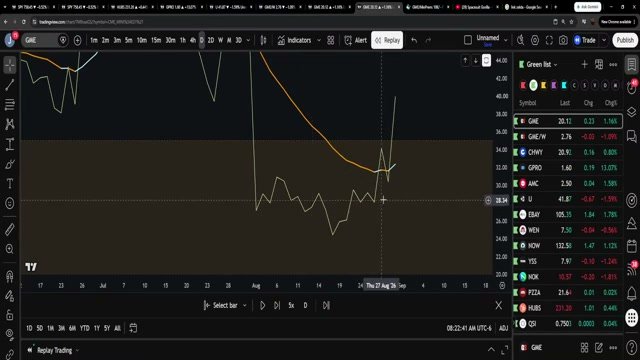This screenshot has width=640, height=360.
Task: Toggle Replay mode off
Action: coord(387,40)
